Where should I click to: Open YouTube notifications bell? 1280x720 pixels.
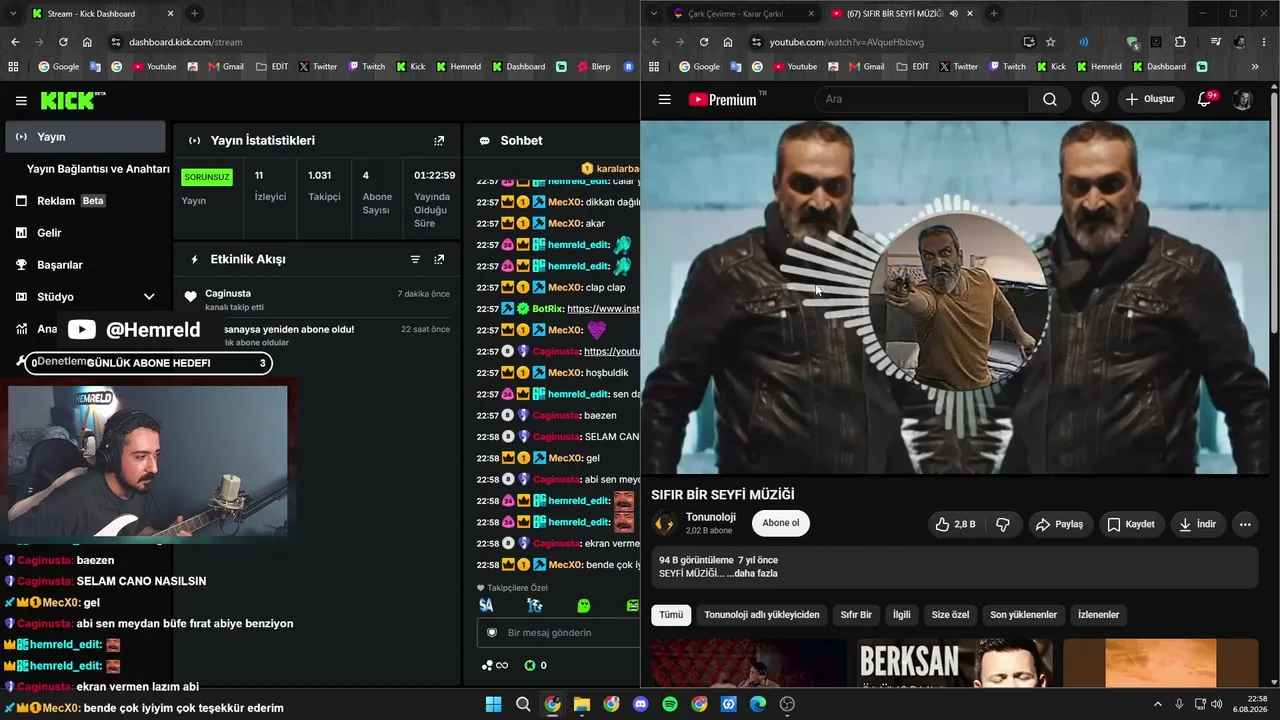[x=1205, y=99]
